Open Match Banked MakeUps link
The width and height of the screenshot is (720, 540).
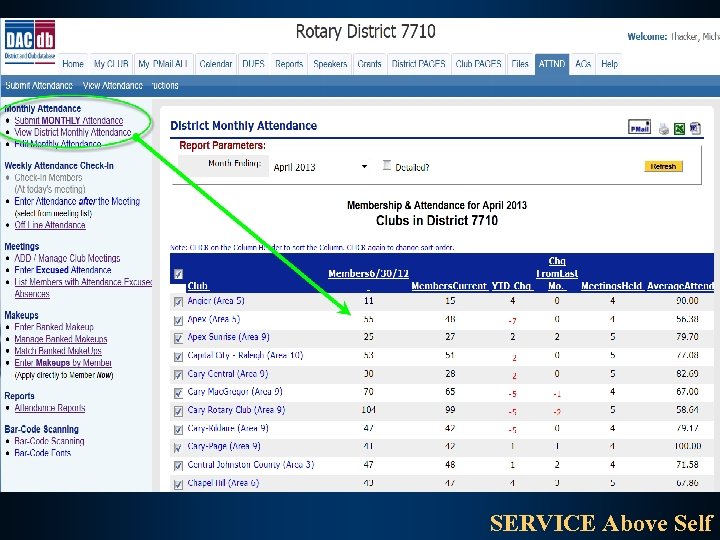58,351
